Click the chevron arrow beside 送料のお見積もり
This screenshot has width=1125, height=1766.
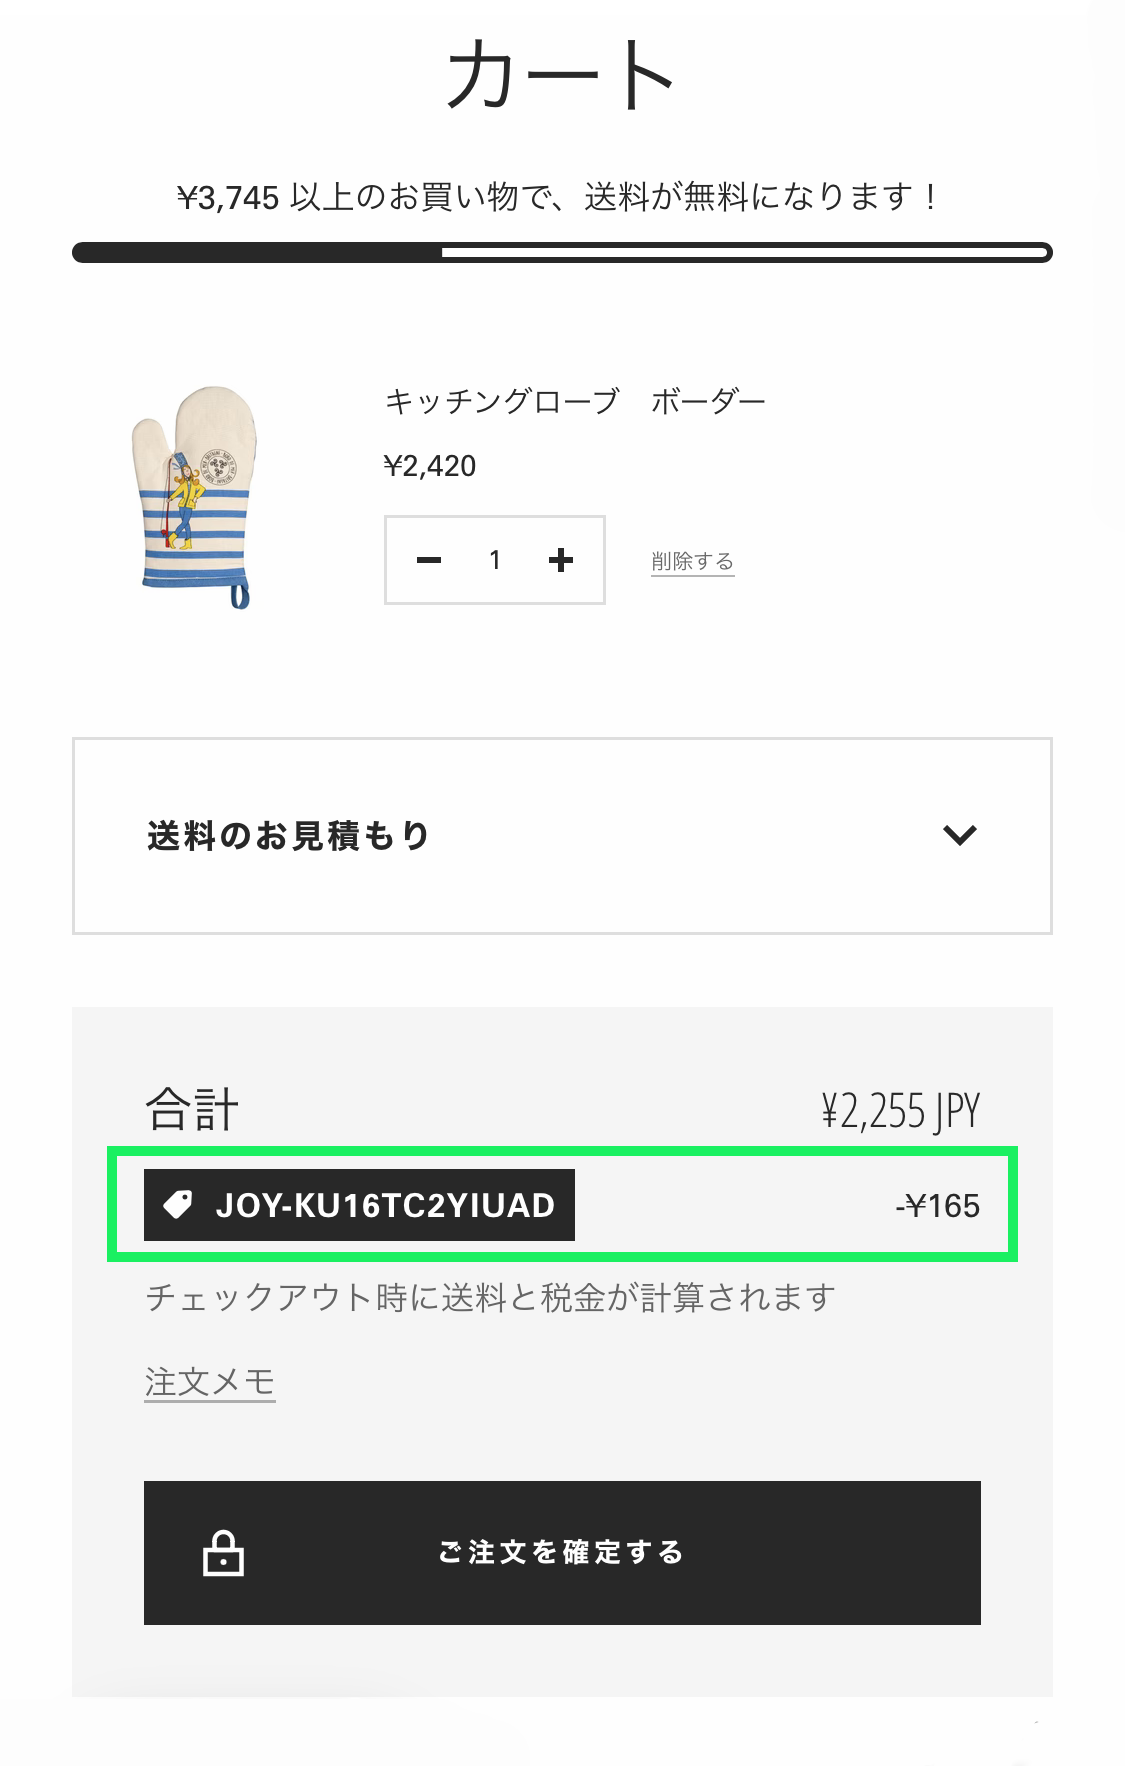click(960, 835)
